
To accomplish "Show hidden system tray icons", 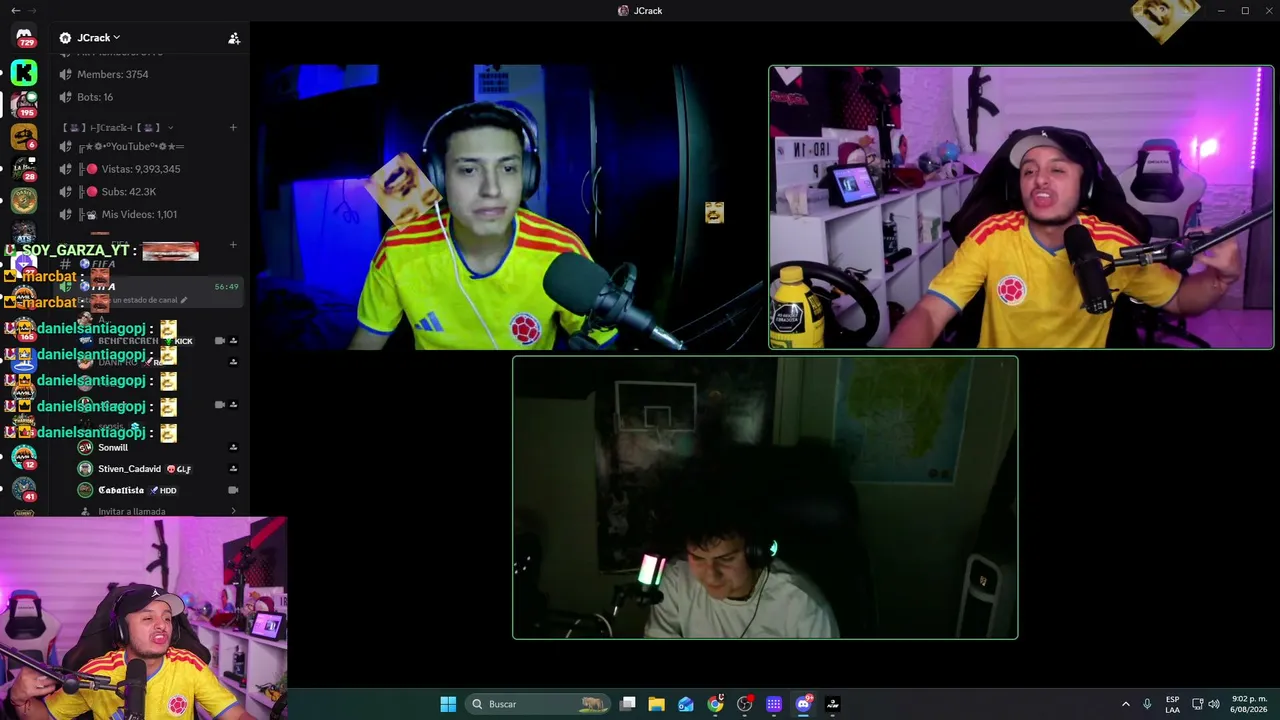I will coord(1126,704).
